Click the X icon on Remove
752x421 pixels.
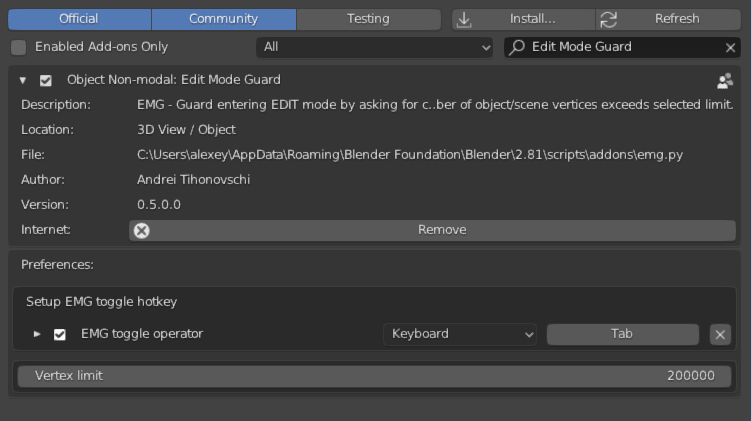point(142,230)
